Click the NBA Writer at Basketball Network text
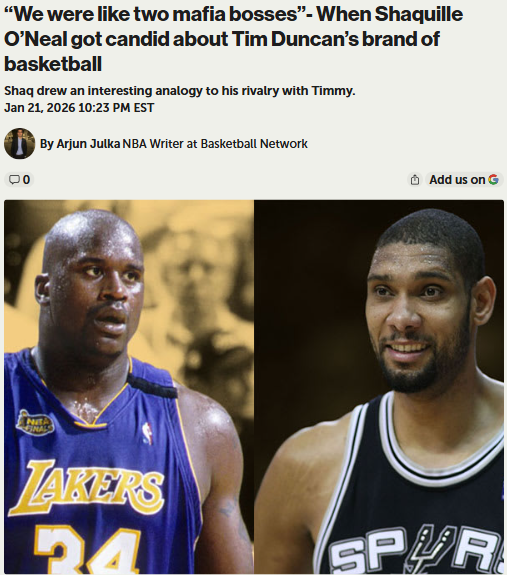507x575 pixels. point(215,143)
